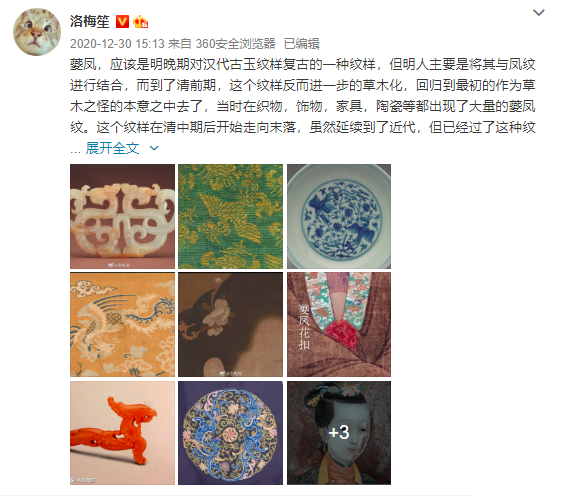Open white jade dragon carving image
562x496 pixels.
[x=123, y=216]
